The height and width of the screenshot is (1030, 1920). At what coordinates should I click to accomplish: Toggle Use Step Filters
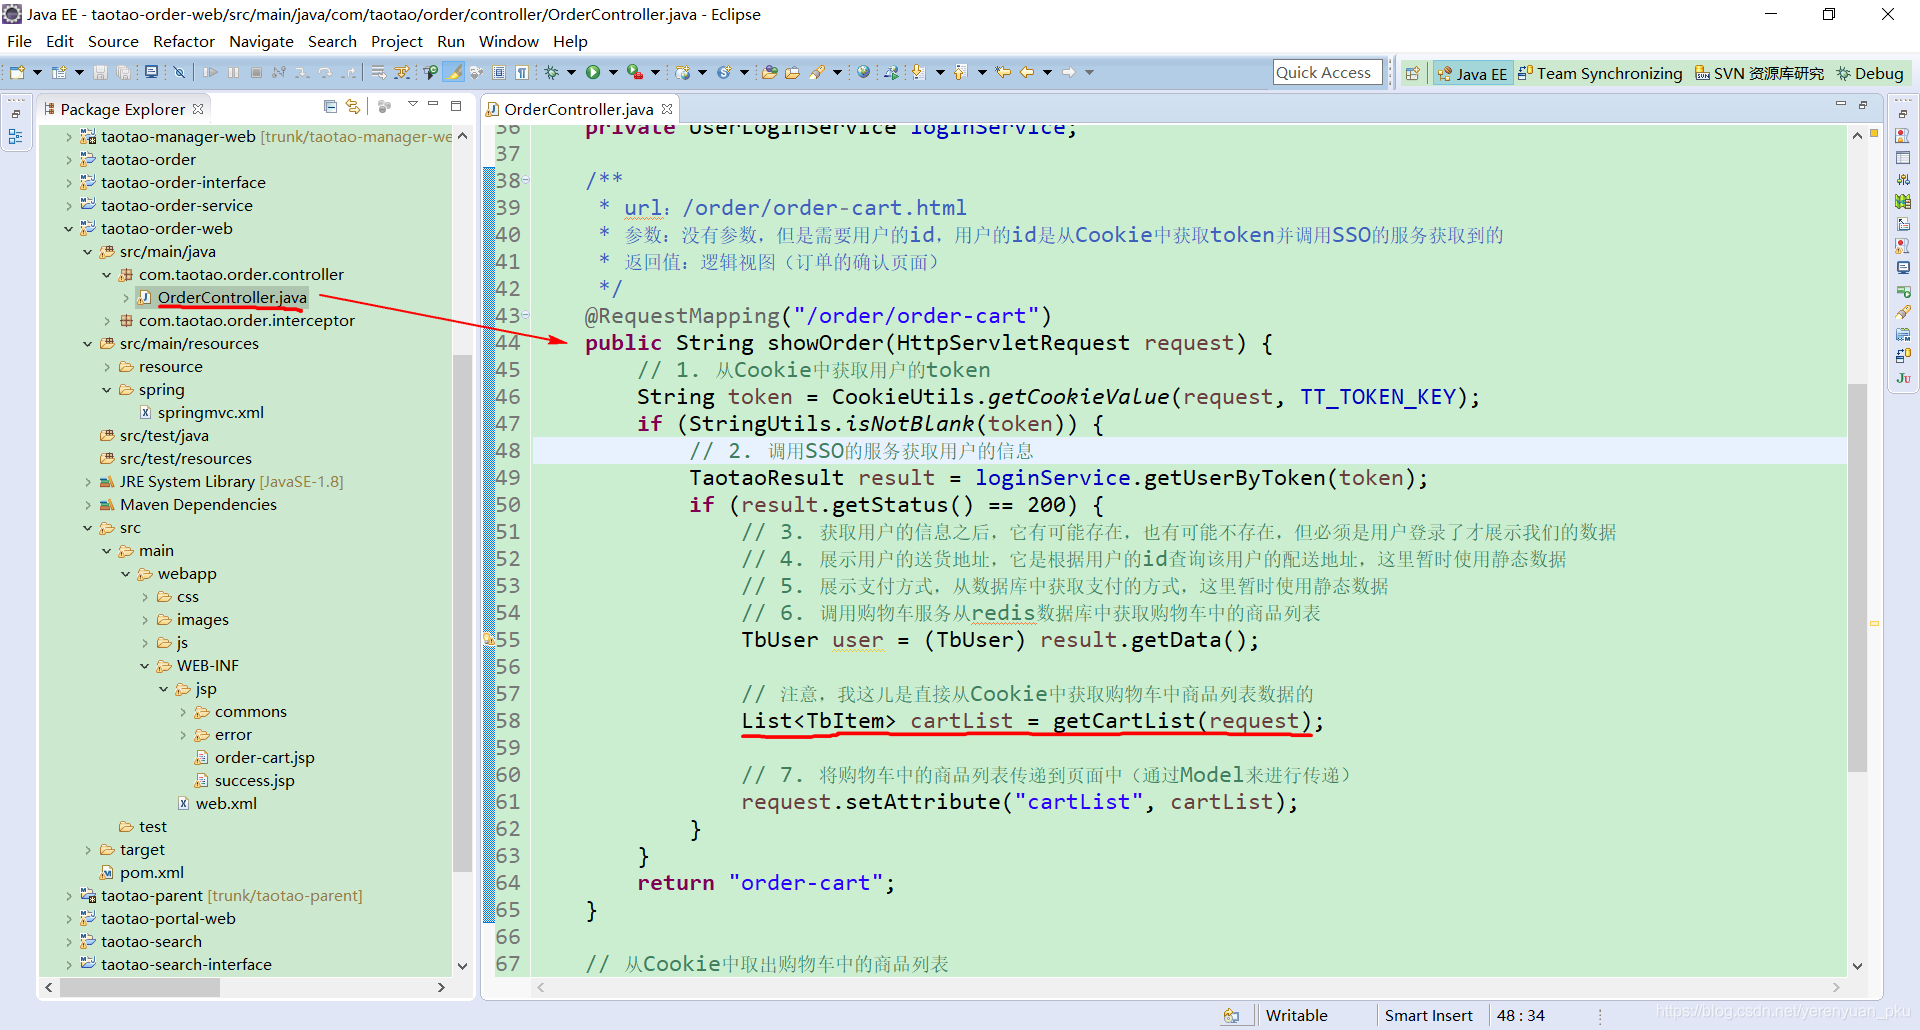point(401,72)
